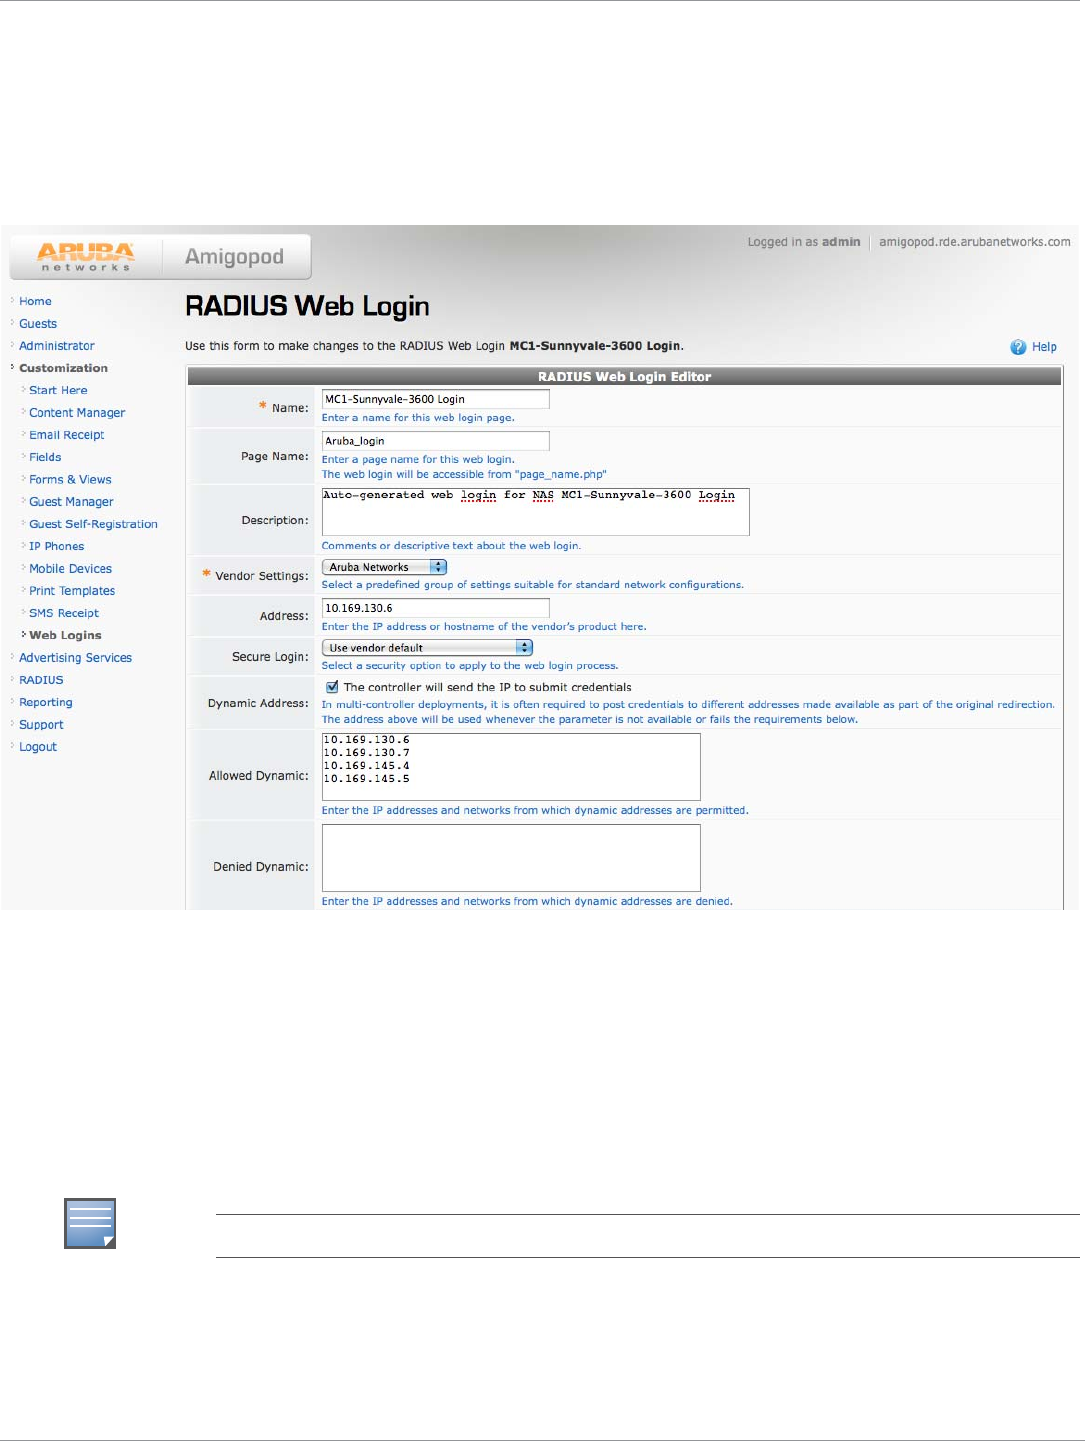Click the RADIUS Web Login Editor title bar
This screenshot has width=1085, height=1441.
(x=624, y=377)
